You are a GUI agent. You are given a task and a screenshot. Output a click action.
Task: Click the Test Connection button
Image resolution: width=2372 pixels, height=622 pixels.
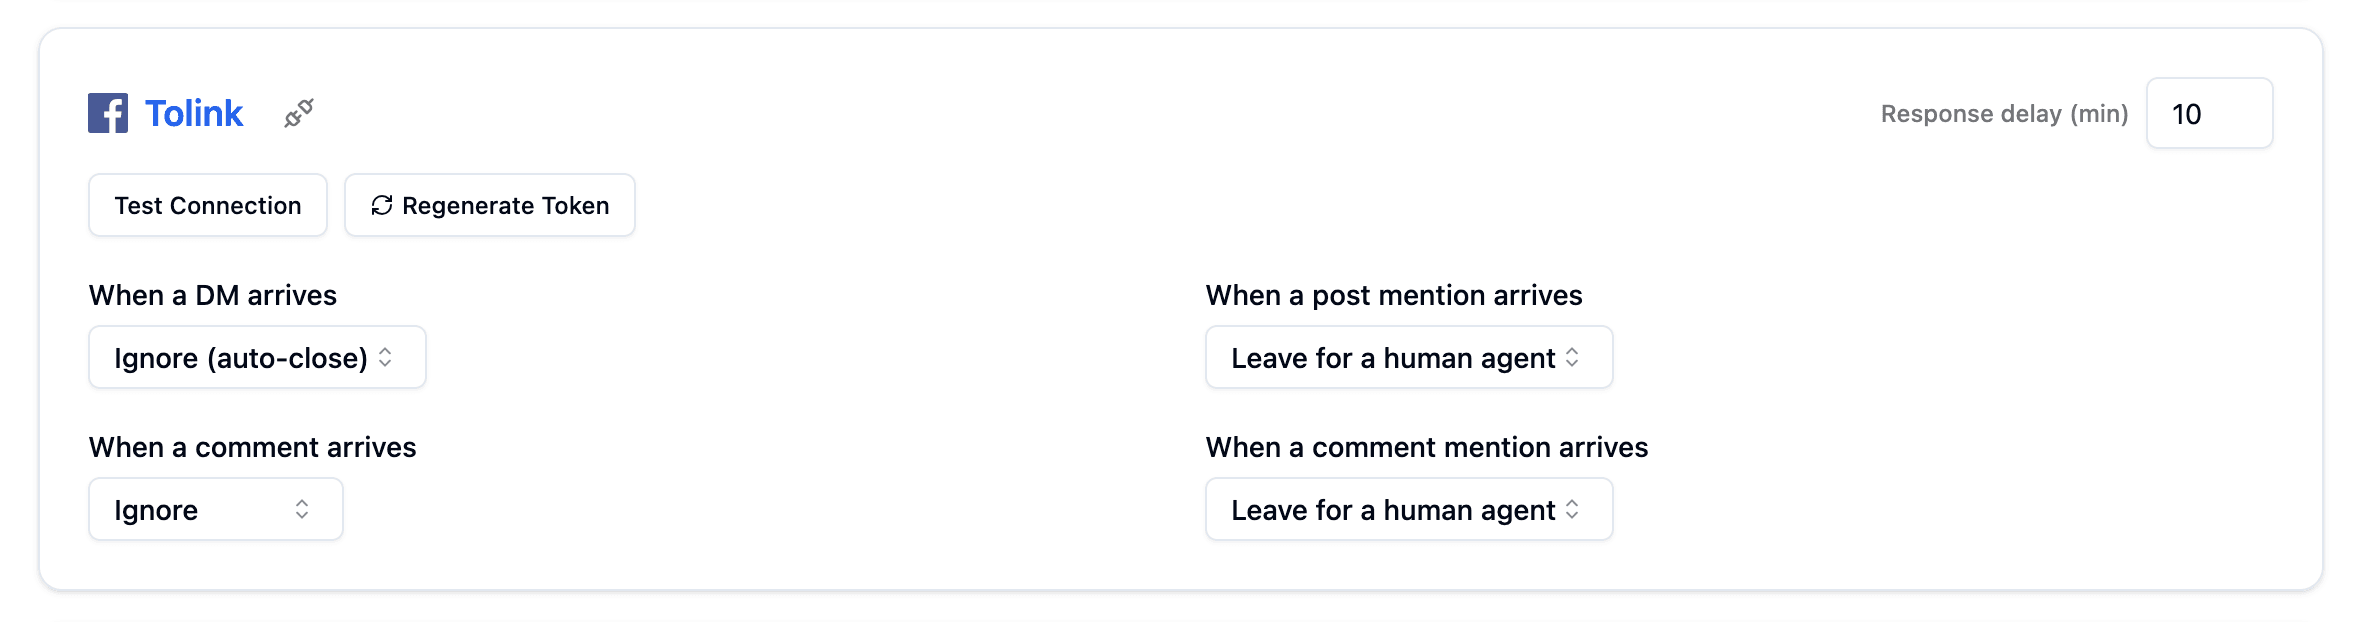click(x=207, y=205)
